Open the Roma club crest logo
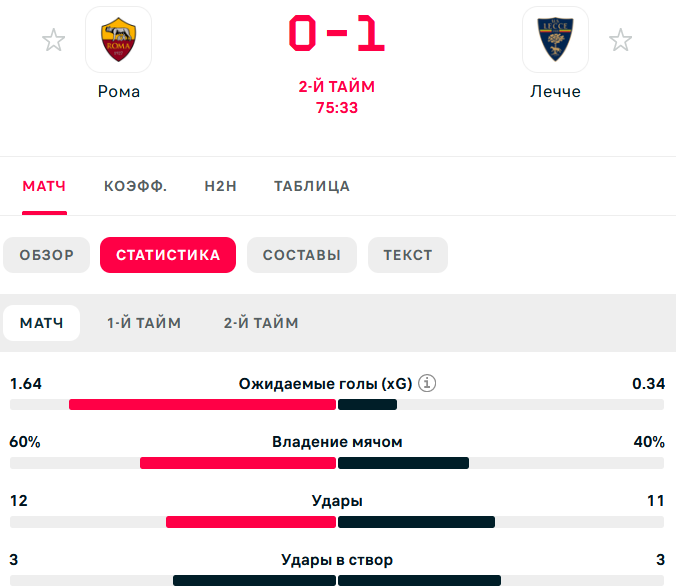This screenshot has height=588, width=676. (x=119, y=39)
